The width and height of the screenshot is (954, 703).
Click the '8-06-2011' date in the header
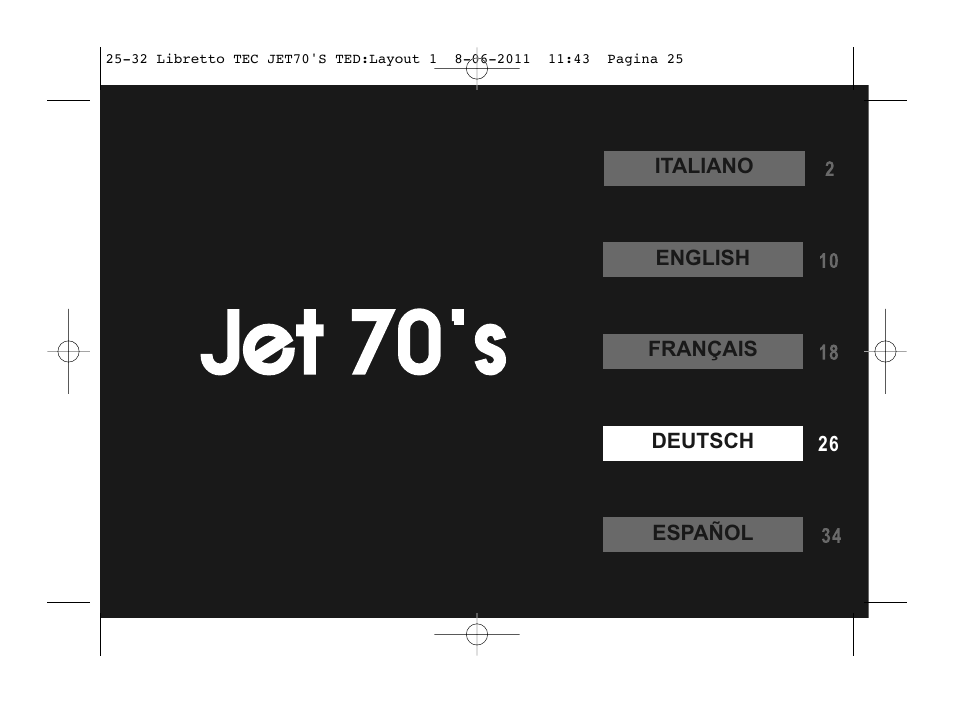click(x=492, y=59)
